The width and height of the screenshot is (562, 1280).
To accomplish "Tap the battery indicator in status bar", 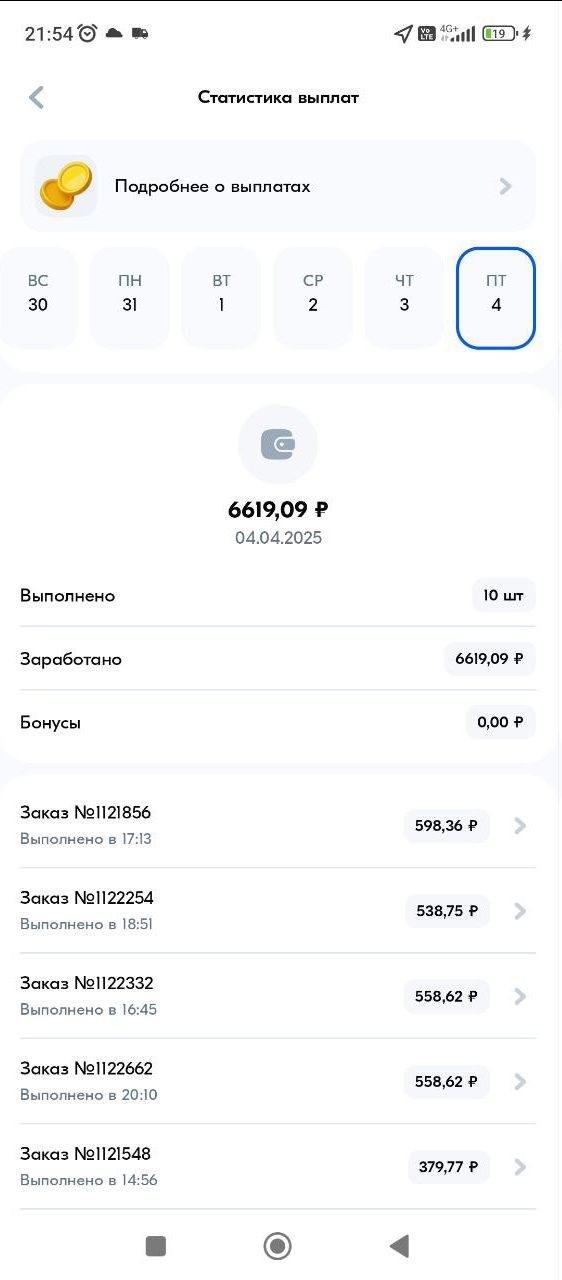I will point(499,33).
